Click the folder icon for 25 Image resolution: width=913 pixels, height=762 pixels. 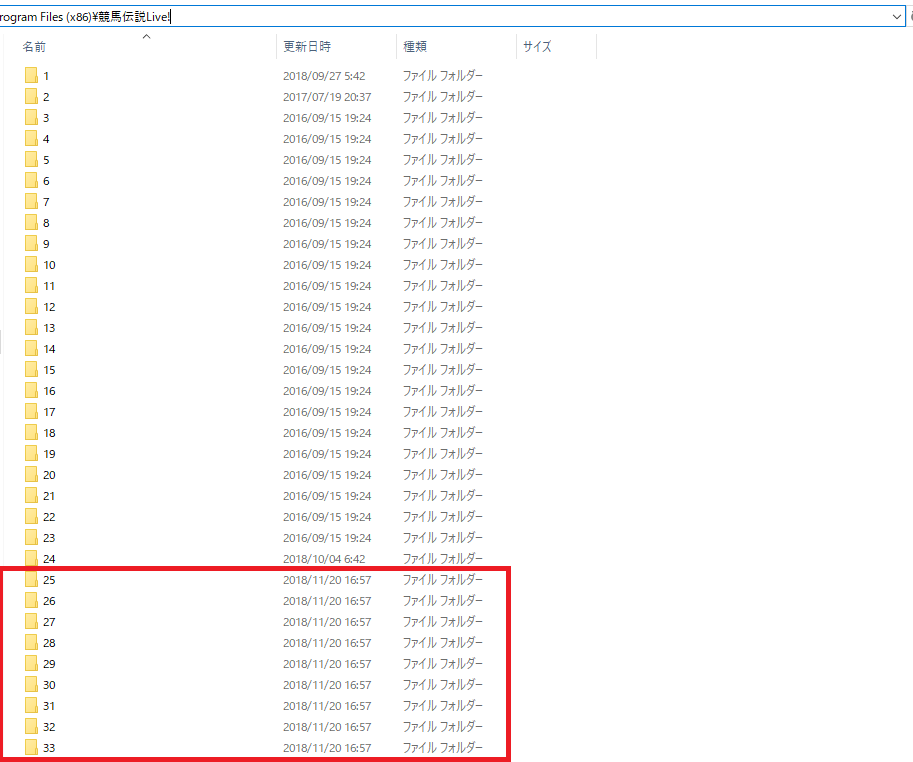click(x=31, y=580)
